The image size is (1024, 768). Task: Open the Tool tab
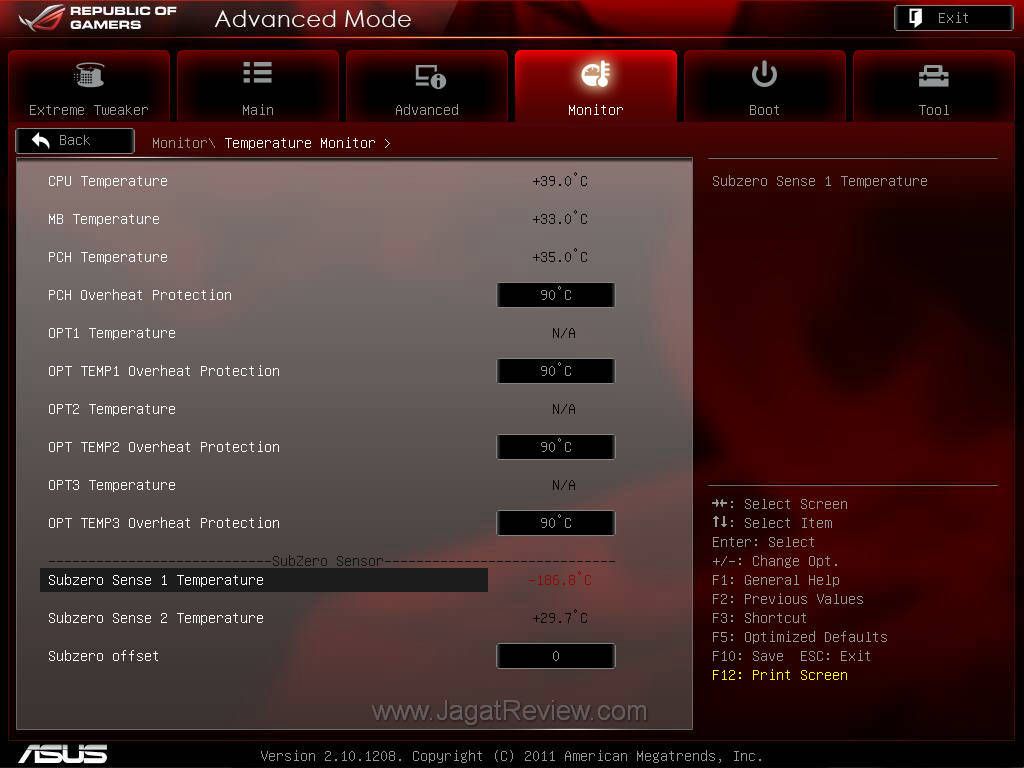pos(934,86)
